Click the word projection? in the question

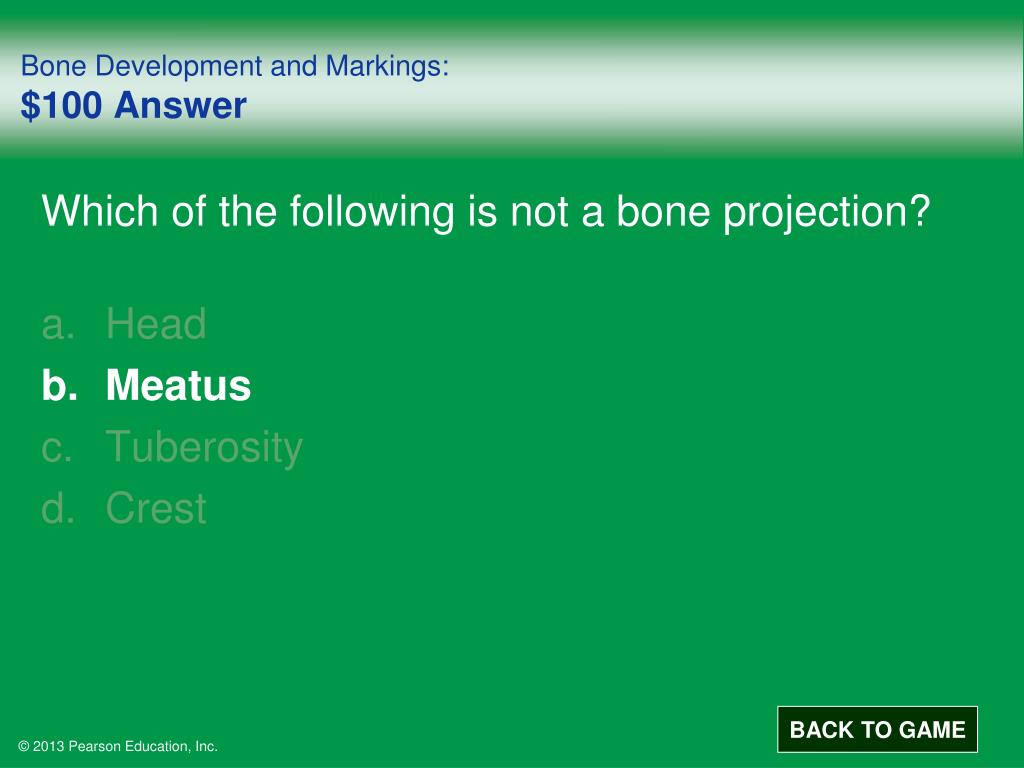click(826, 212)
